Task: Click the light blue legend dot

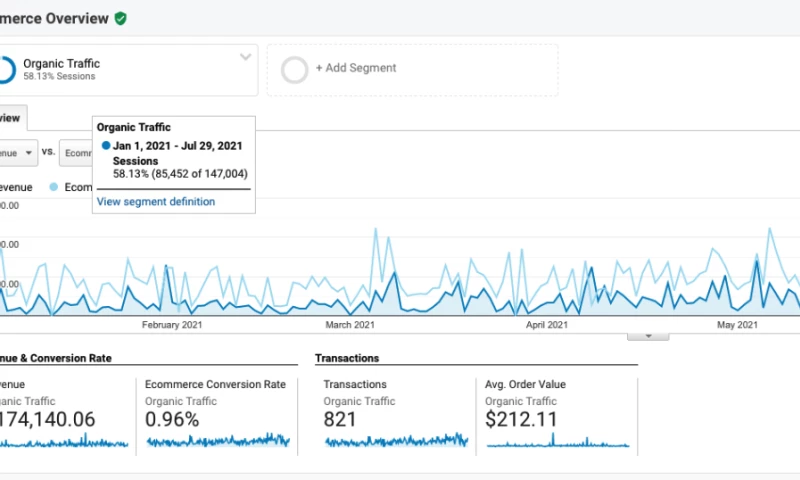Action: click(x=53, y=187)
